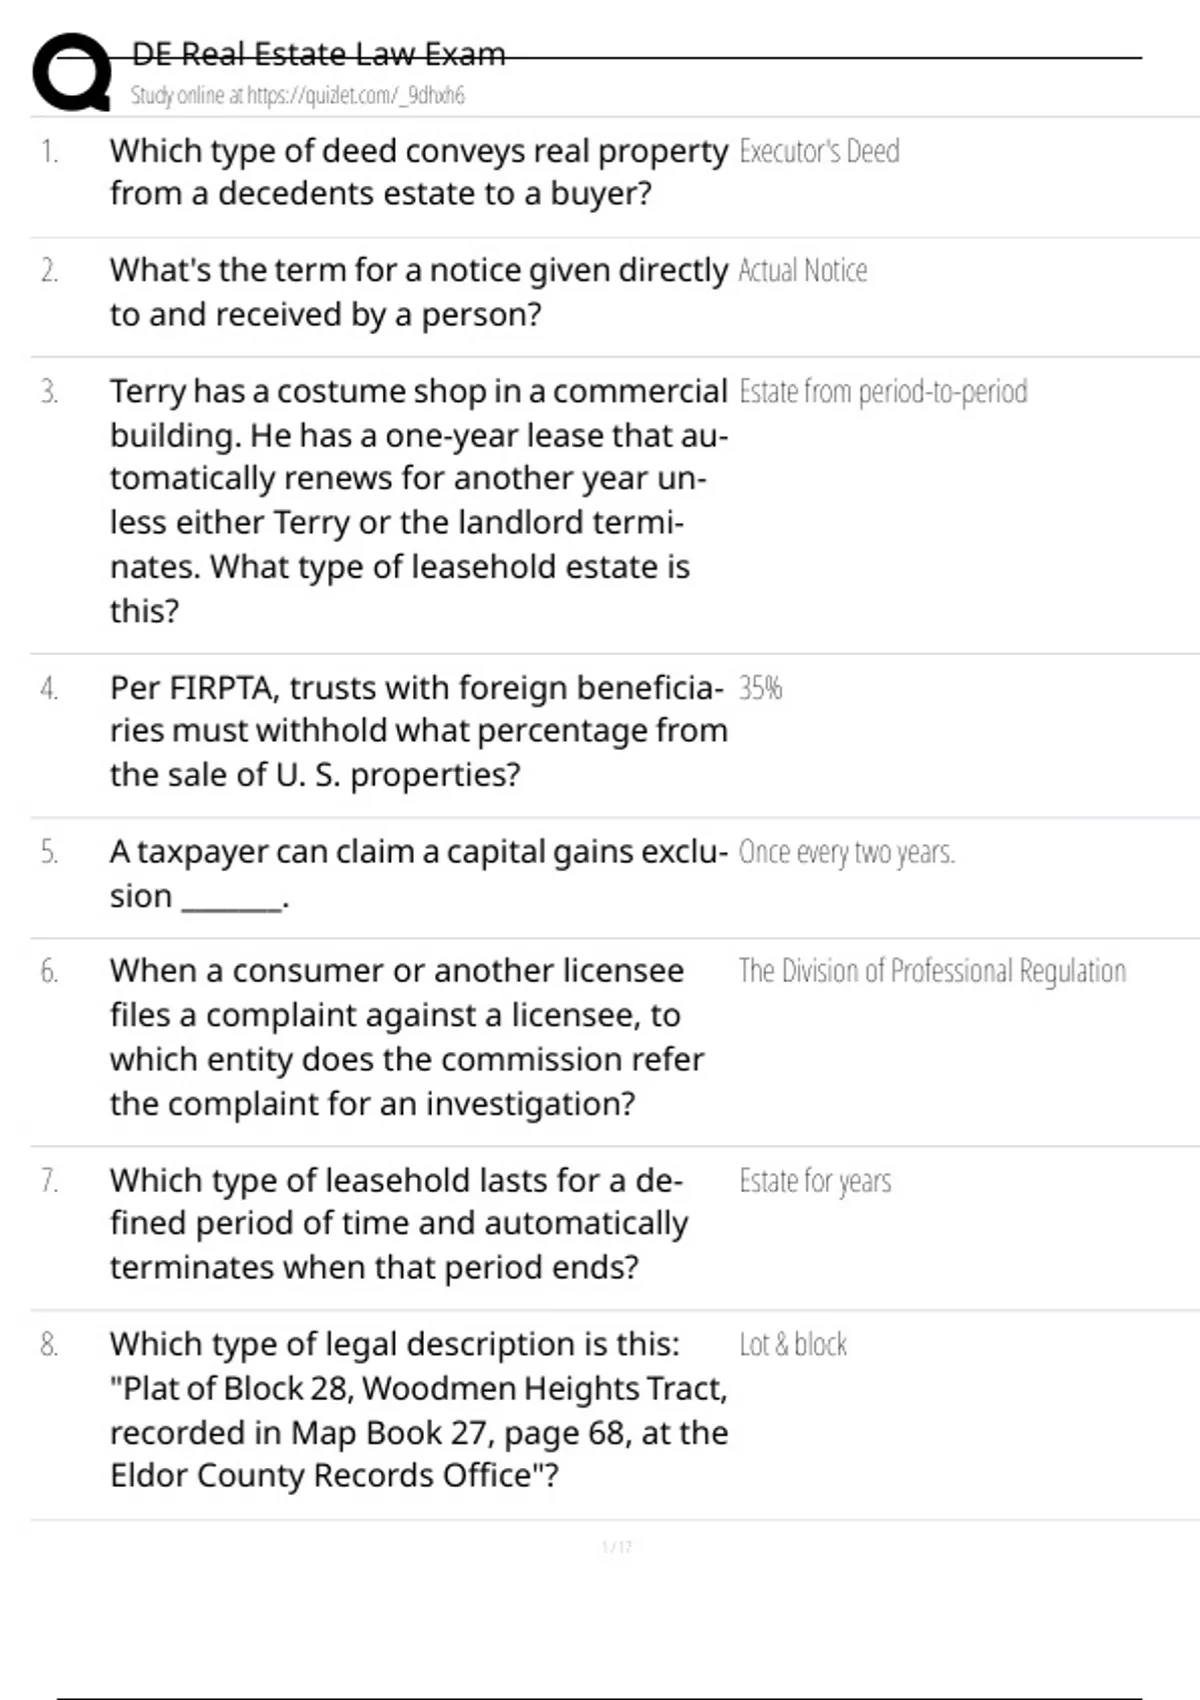Viewport: 1200px width, 1700px height.
Task: Click question 1 about decedent's estate deed
Action: pos(419,172)
